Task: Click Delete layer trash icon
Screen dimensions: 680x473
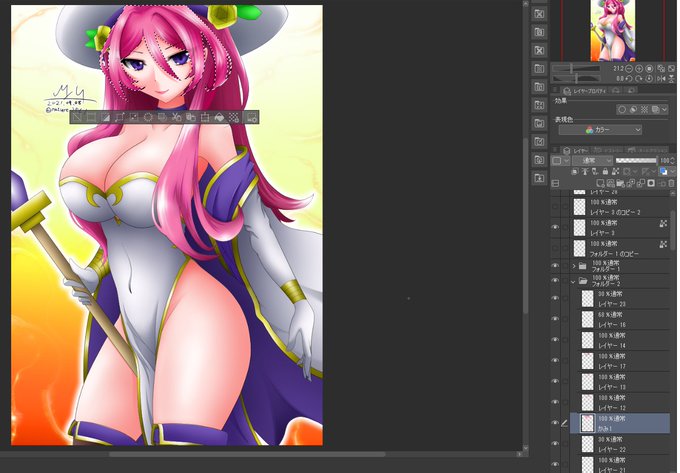Action: coord(671,183)
